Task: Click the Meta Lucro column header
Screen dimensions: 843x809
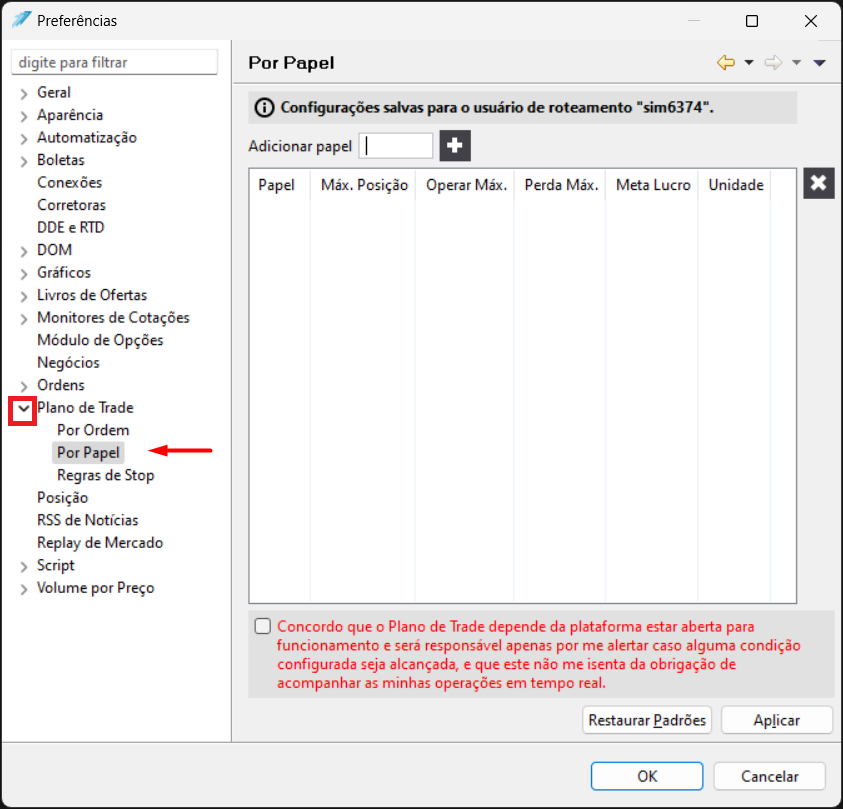Action: pos(653,185)
